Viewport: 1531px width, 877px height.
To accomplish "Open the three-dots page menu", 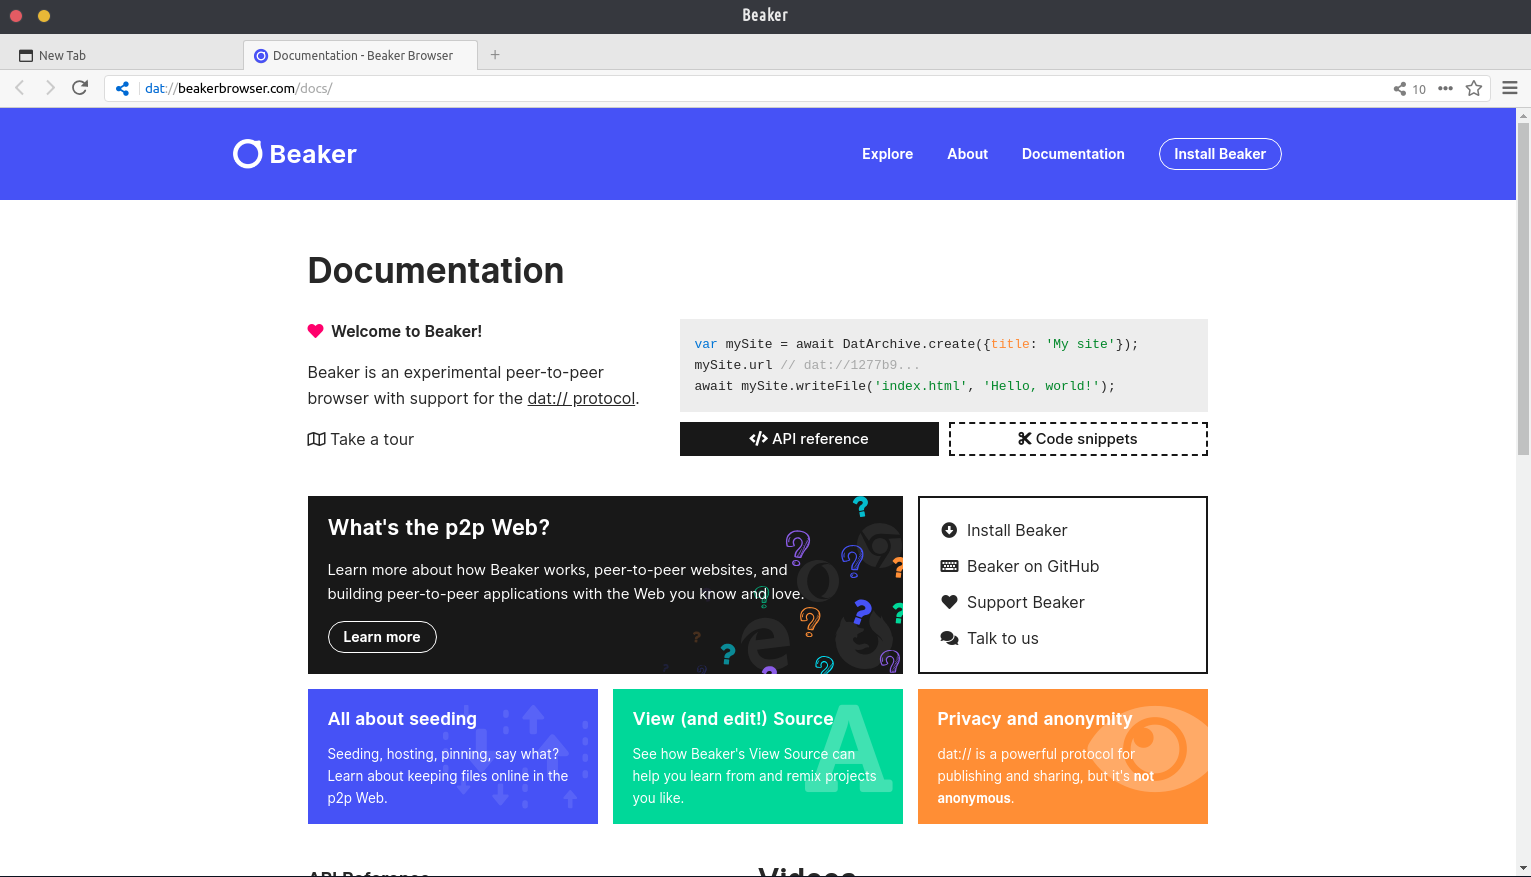I will coord(1445,88).
